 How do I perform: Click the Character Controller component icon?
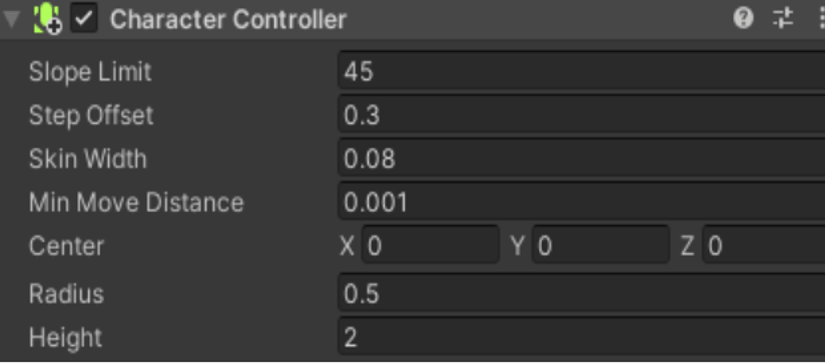47,19
